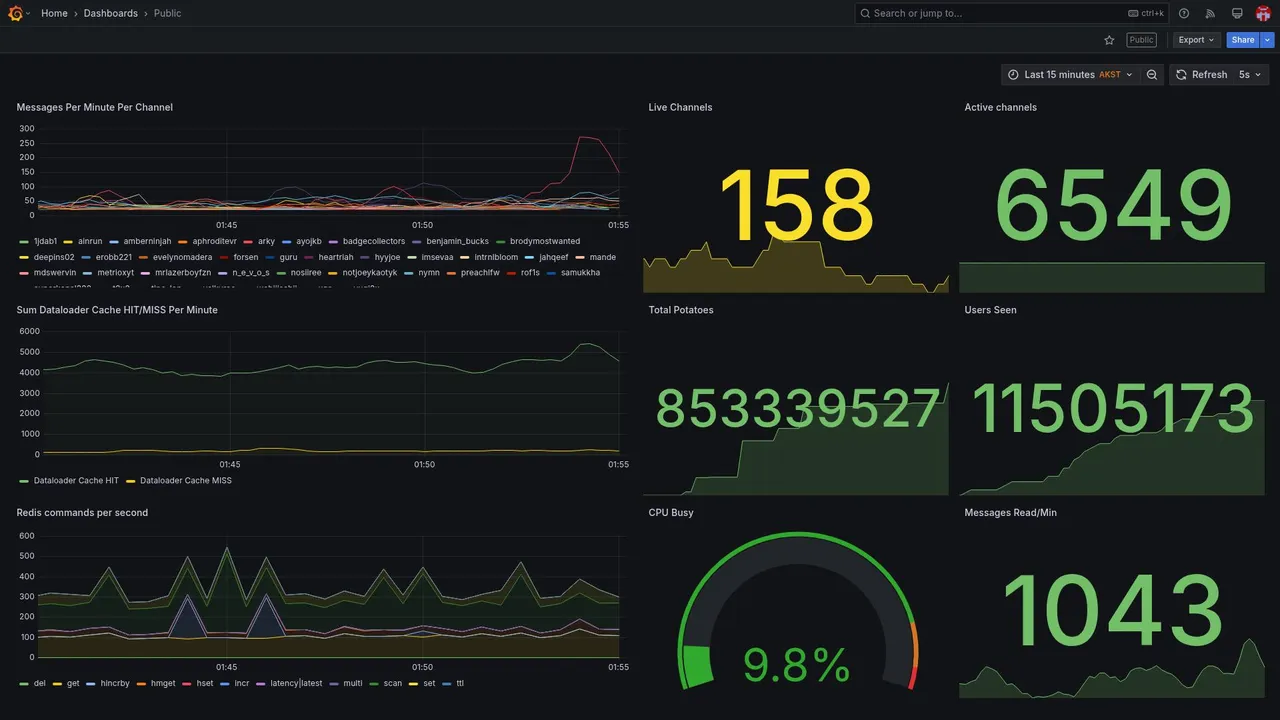This screenshot has height=720, width=1280.
Task: Star this dashboard as favorite
Action: (x=1109, y=40)
